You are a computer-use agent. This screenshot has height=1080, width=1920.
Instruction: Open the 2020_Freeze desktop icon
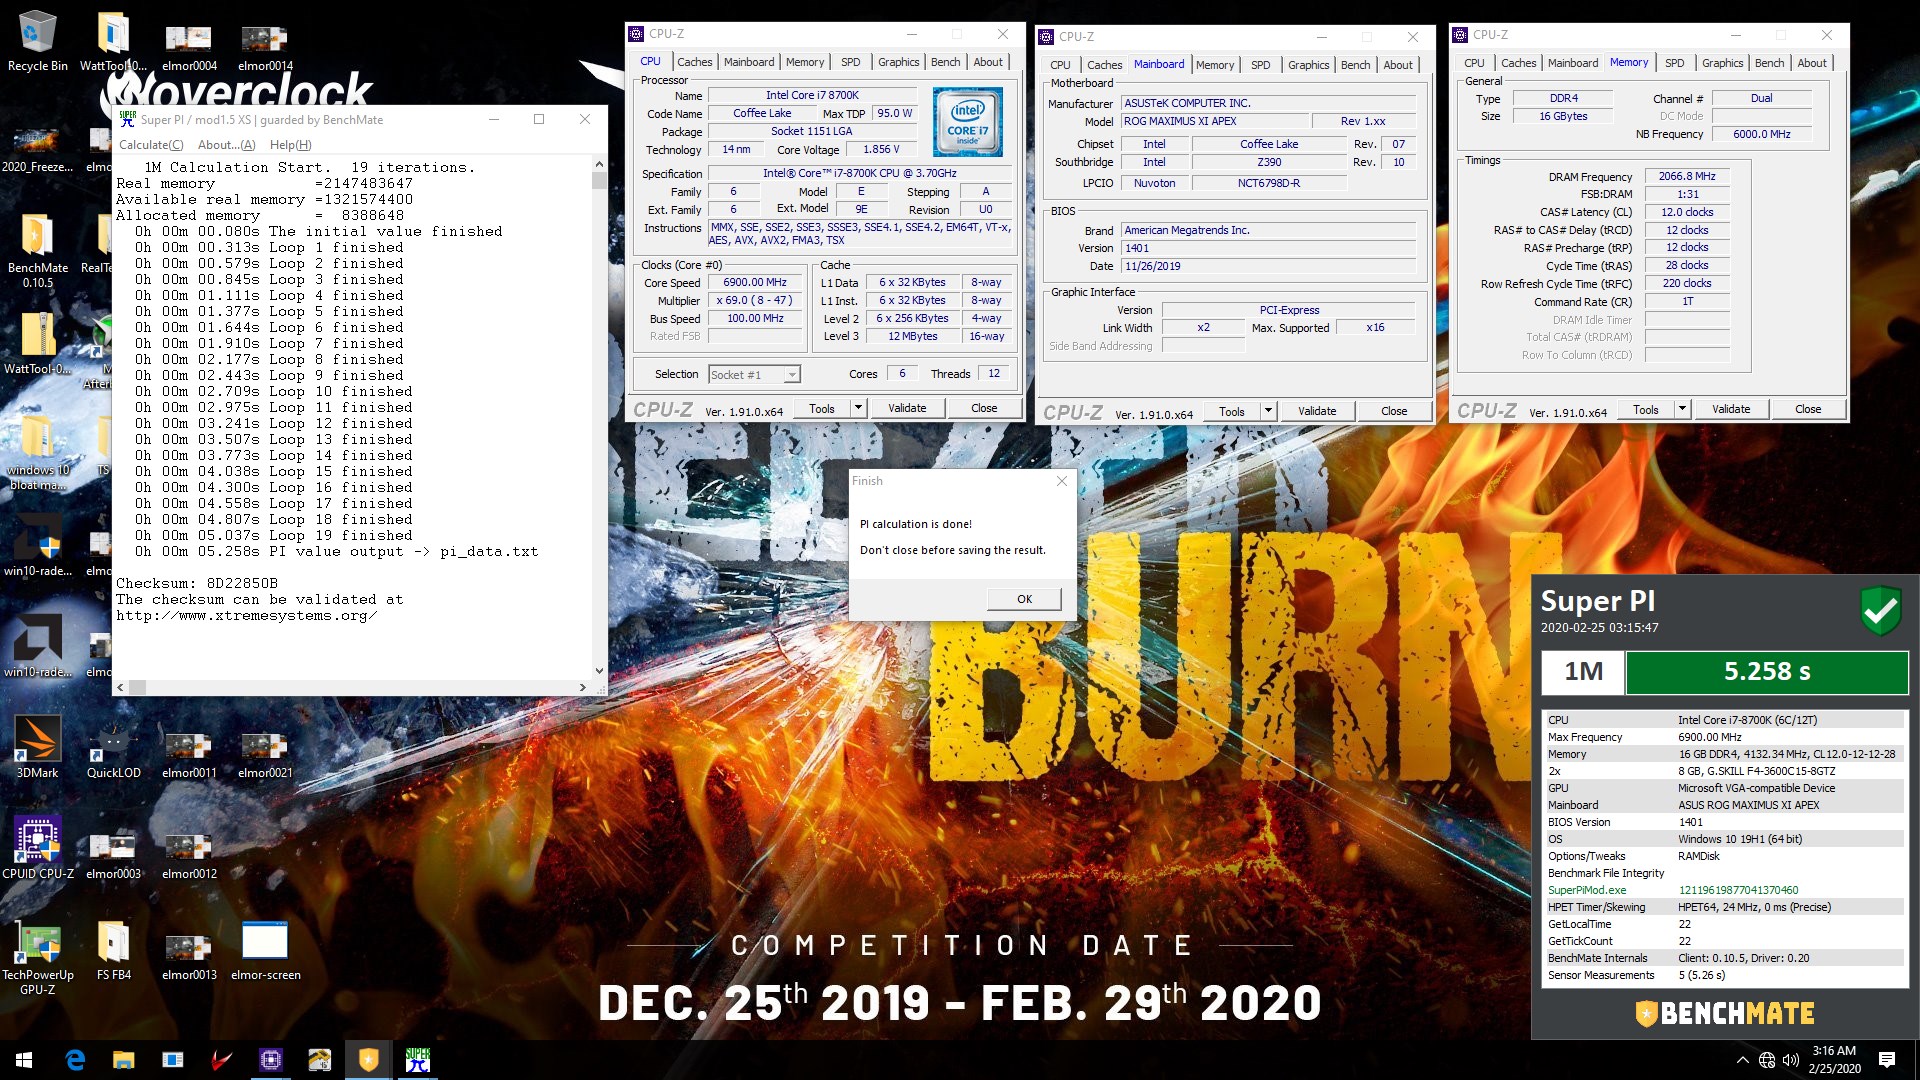pos(37,147)
